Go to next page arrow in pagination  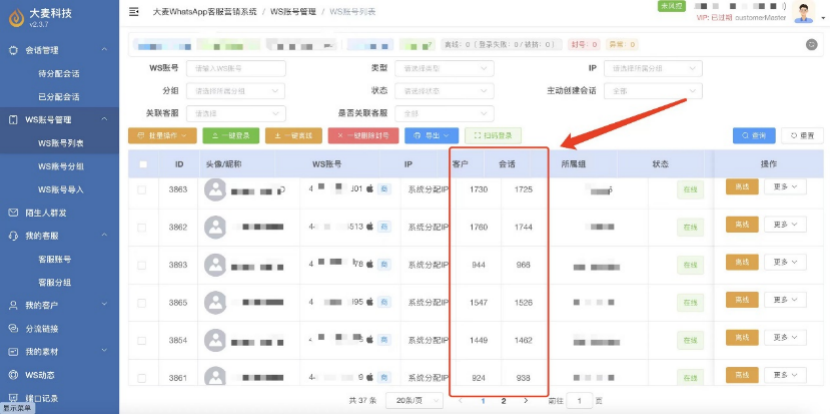click(526, 401)
